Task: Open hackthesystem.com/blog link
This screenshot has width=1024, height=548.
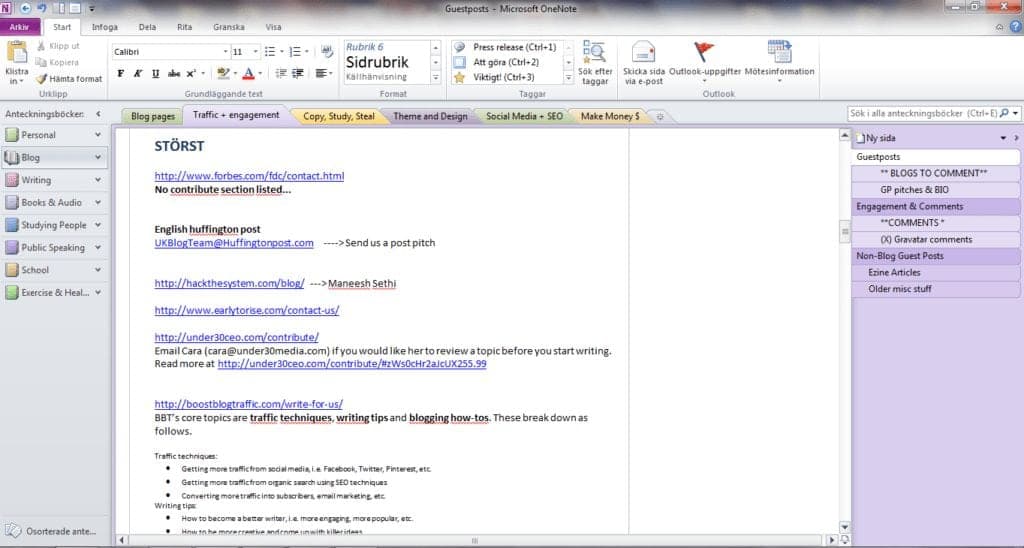Action: pos(229,283)
